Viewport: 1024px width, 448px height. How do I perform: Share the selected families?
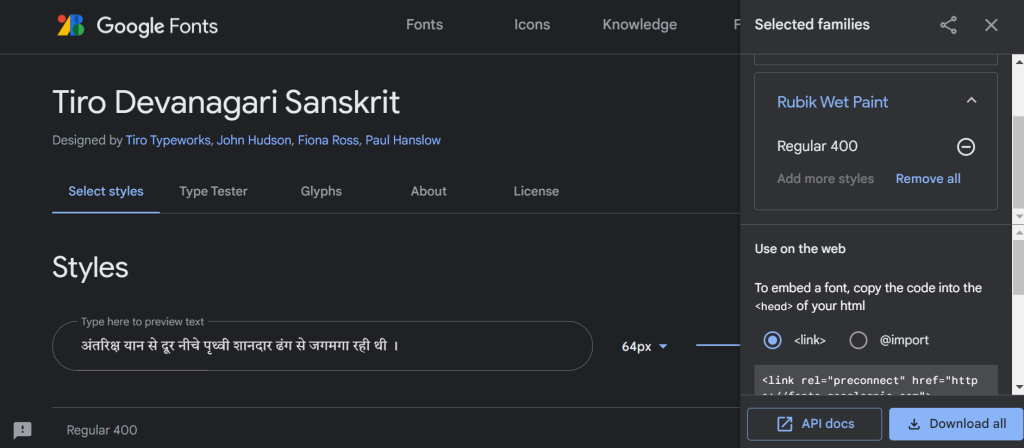click(948, 25)
